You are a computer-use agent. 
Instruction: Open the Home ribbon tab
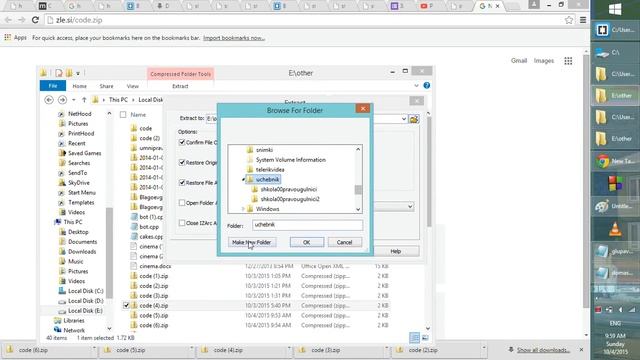pos(79,86)
